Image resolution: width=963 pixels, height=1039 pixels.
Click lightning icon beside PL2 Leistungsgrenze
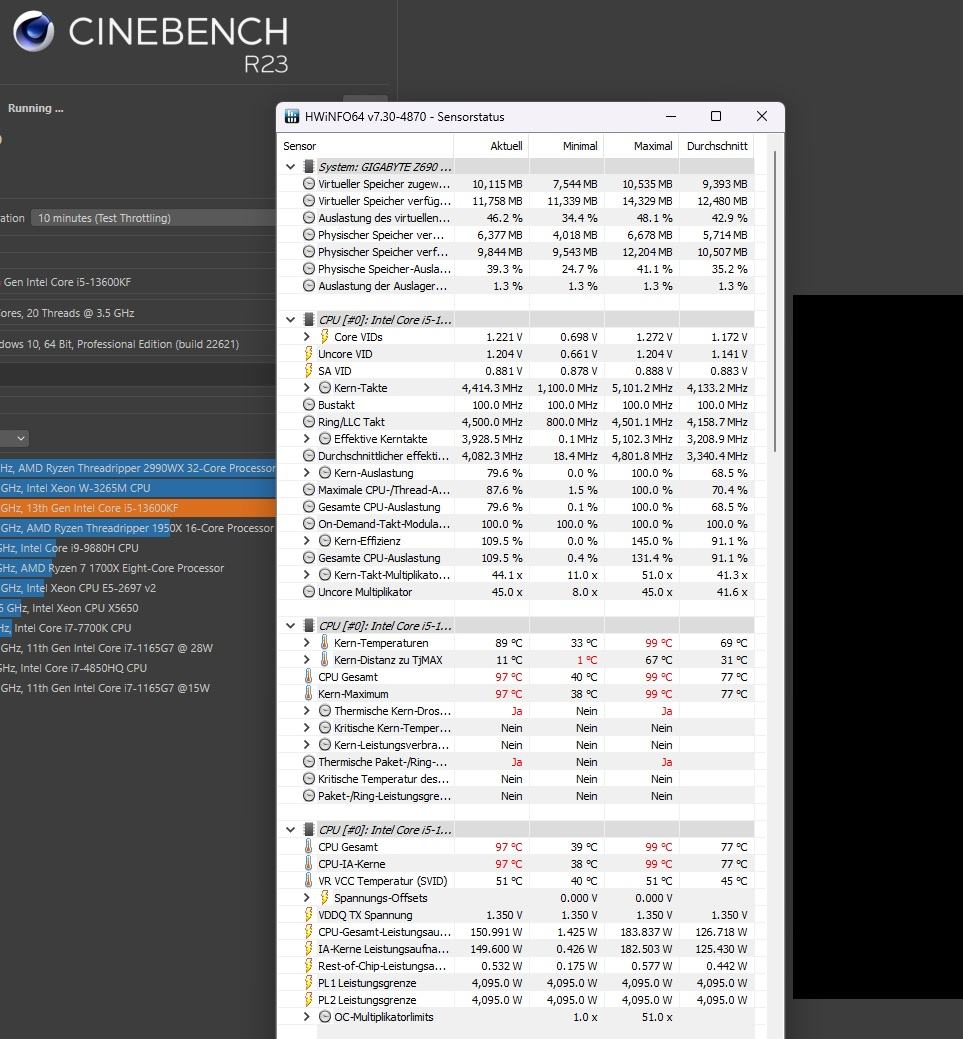pyautogui.click(x=309, y=1000)
